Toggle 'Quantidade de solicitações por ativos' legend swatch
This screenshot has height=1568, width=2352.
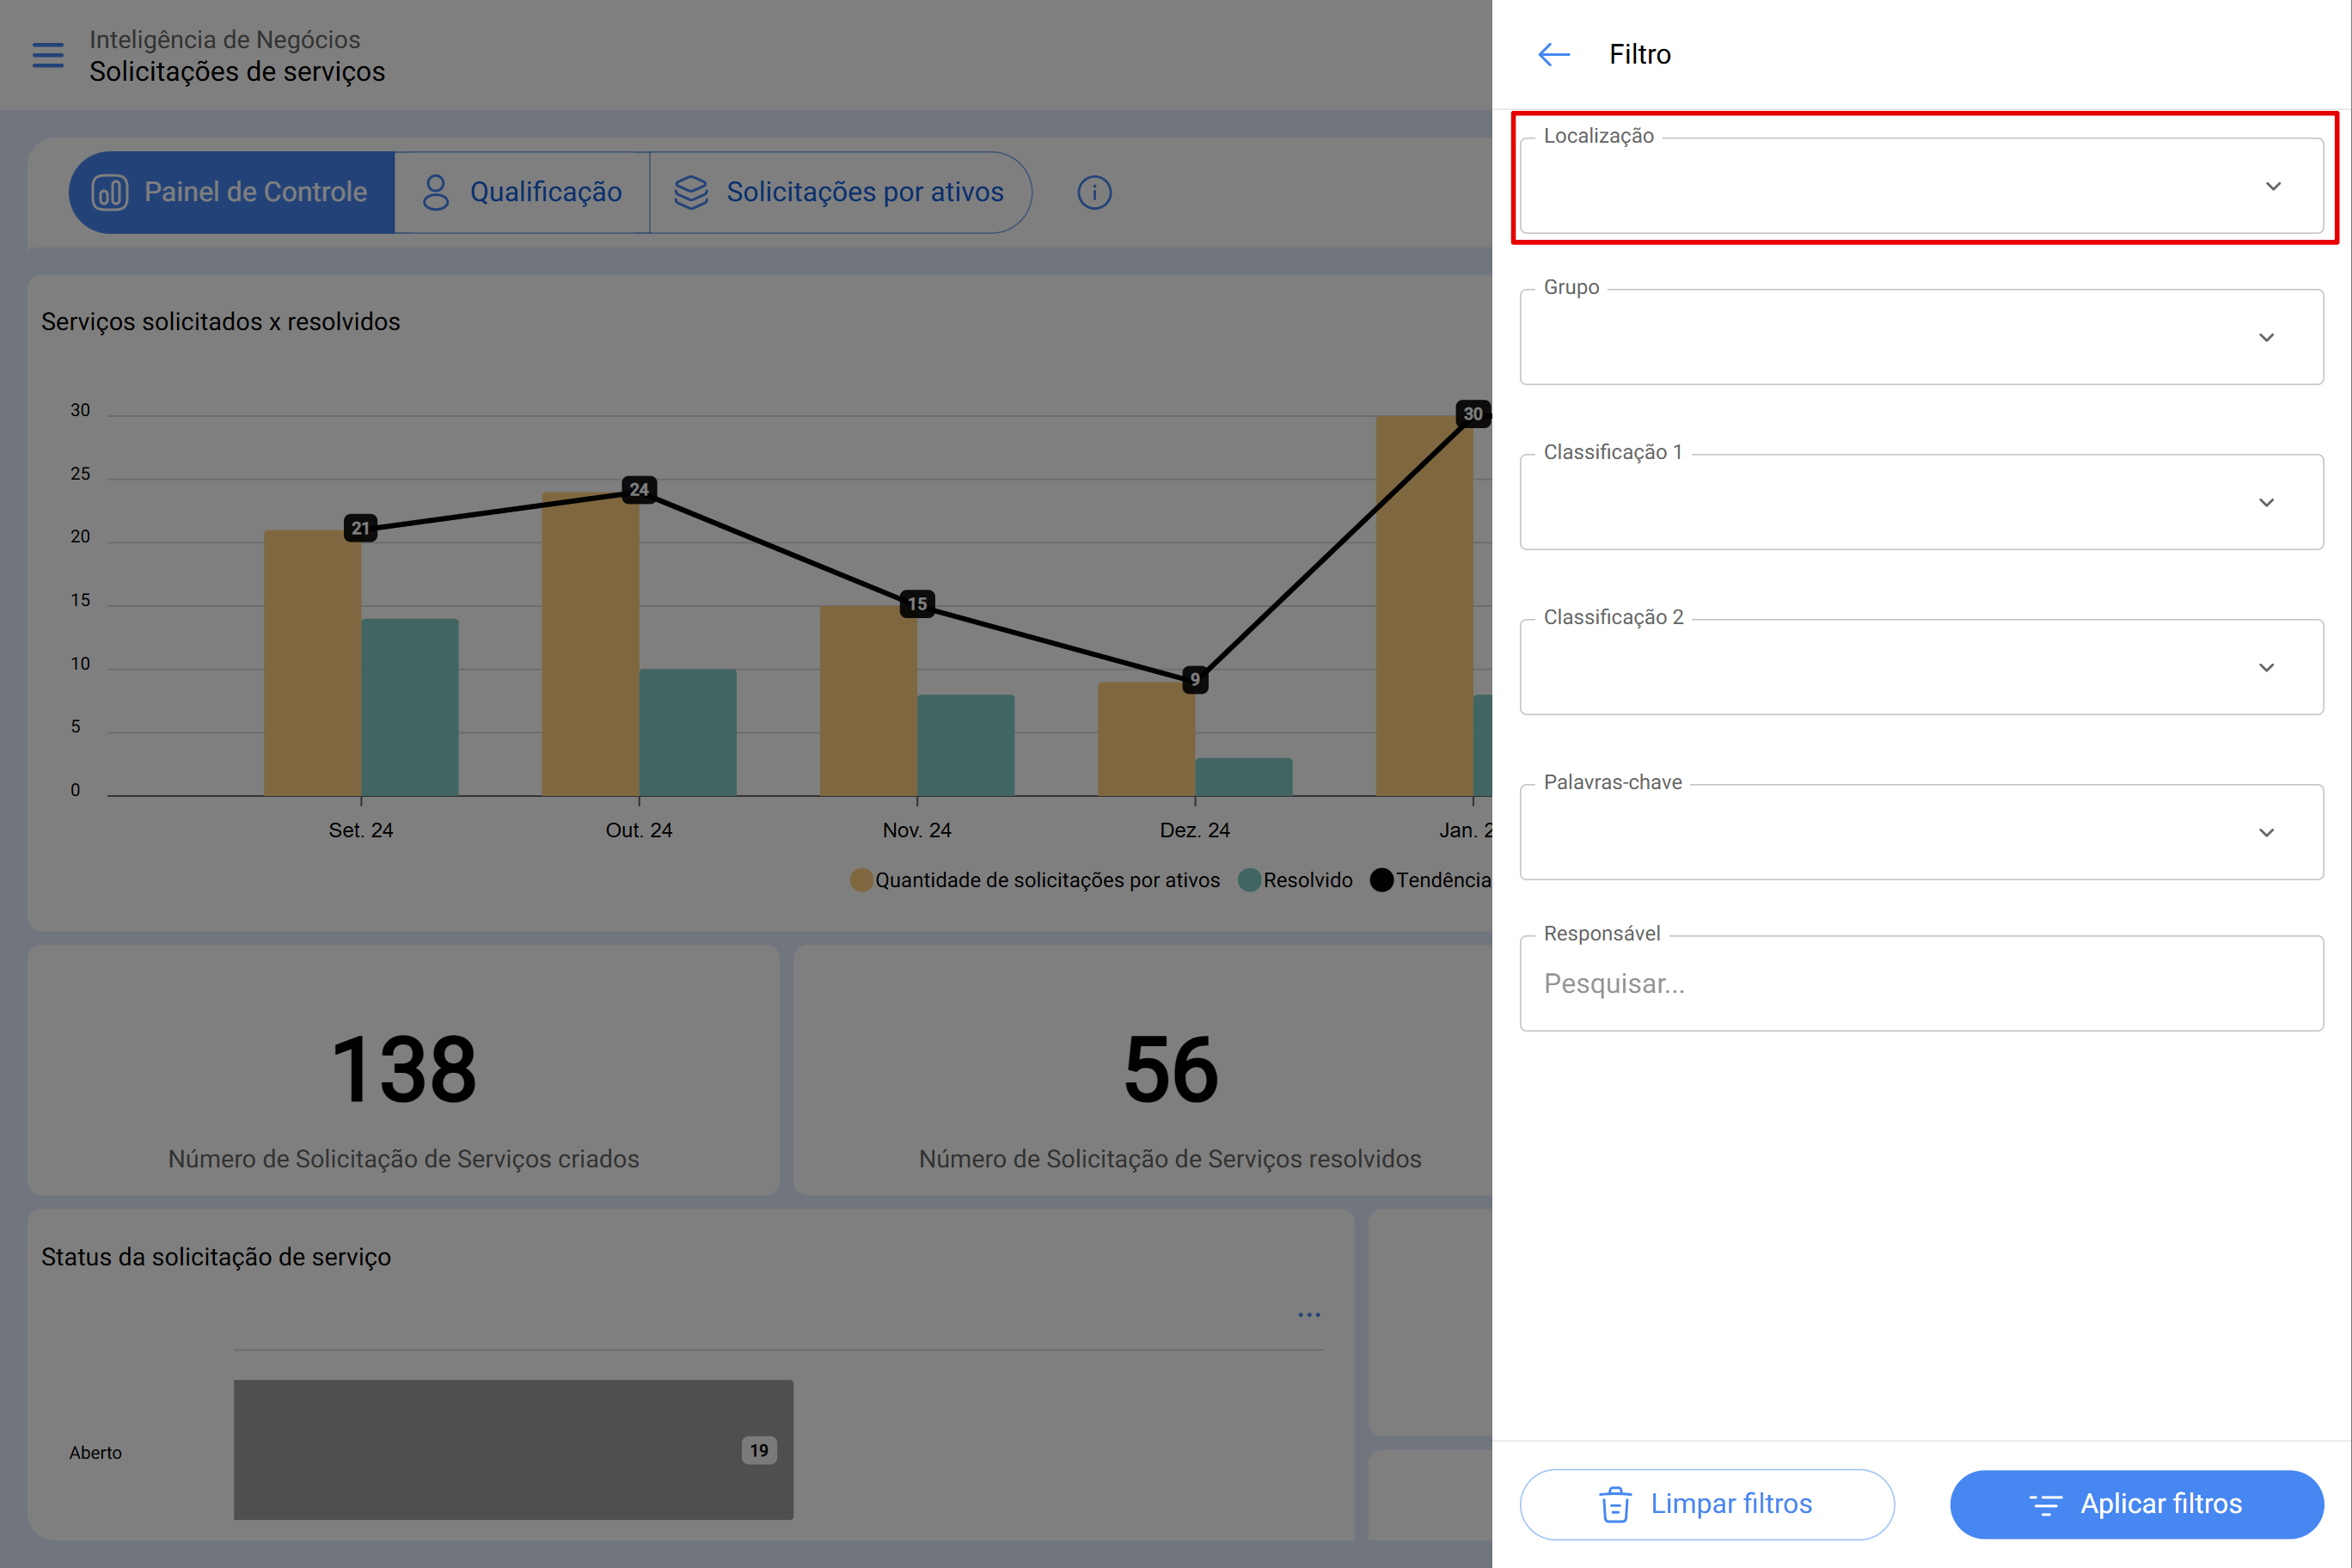click(861, 880)
